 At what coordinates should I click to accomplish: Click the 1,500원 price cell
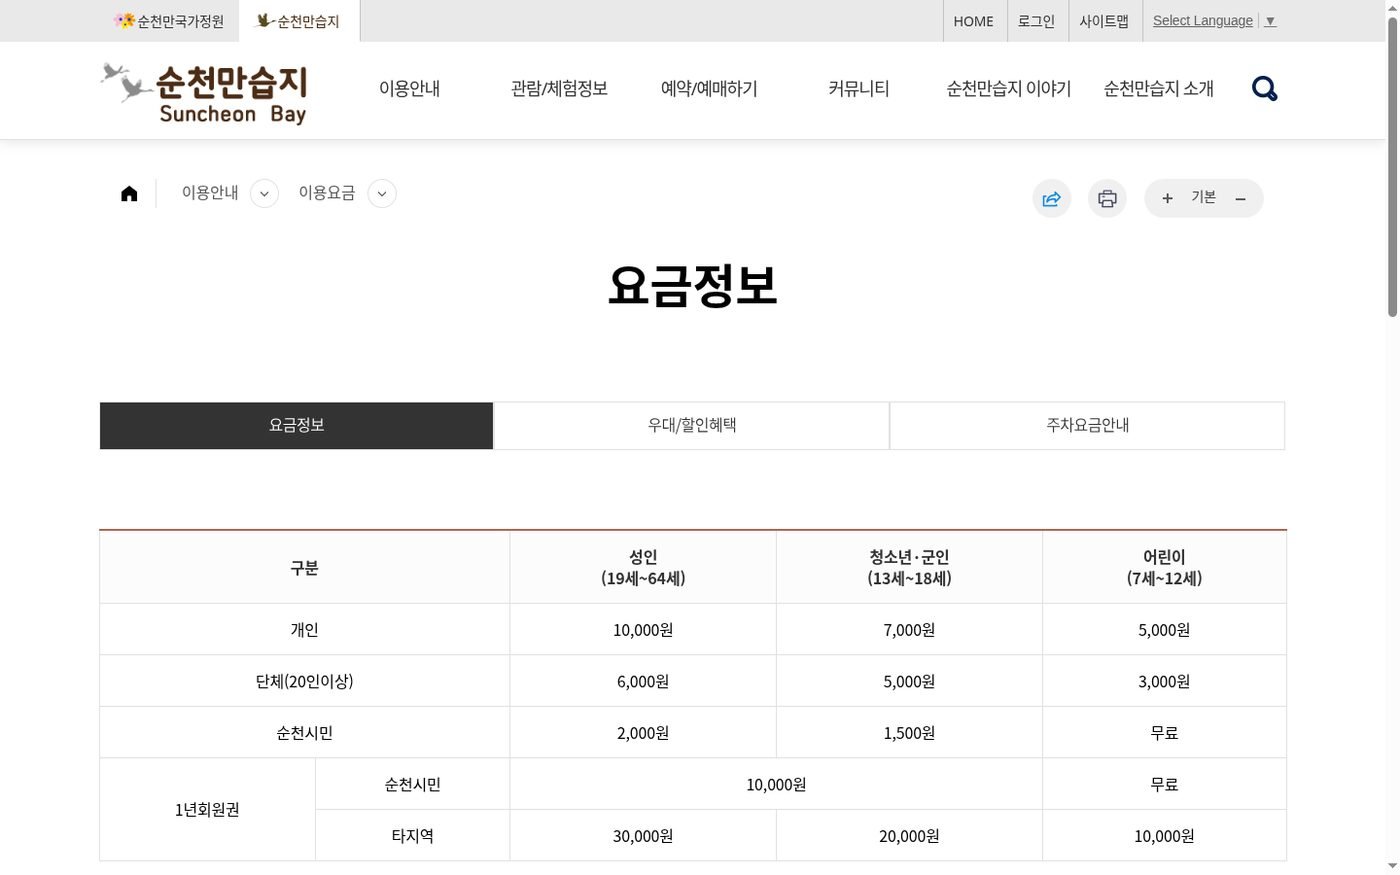(909, 733)
